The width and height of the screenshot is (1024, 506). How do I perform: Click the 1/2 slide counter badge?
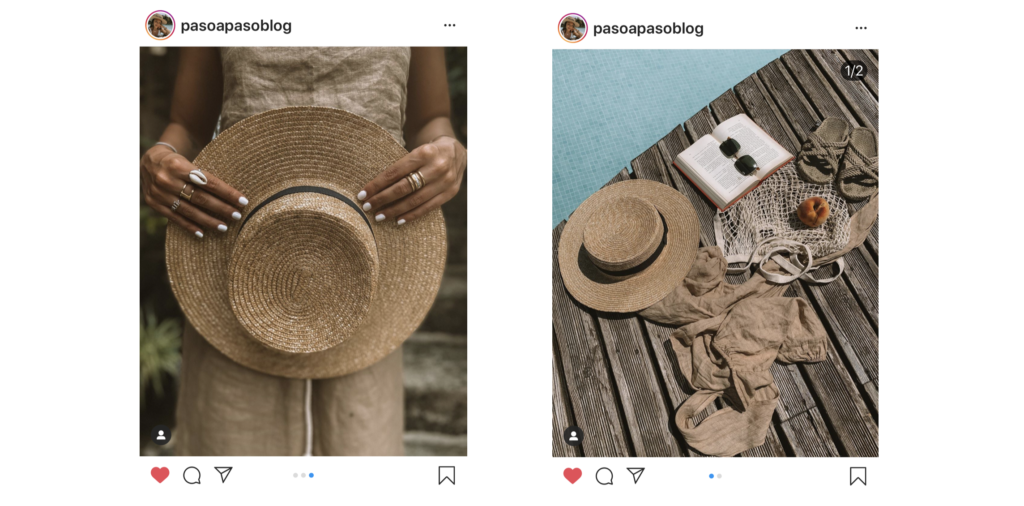854,71
